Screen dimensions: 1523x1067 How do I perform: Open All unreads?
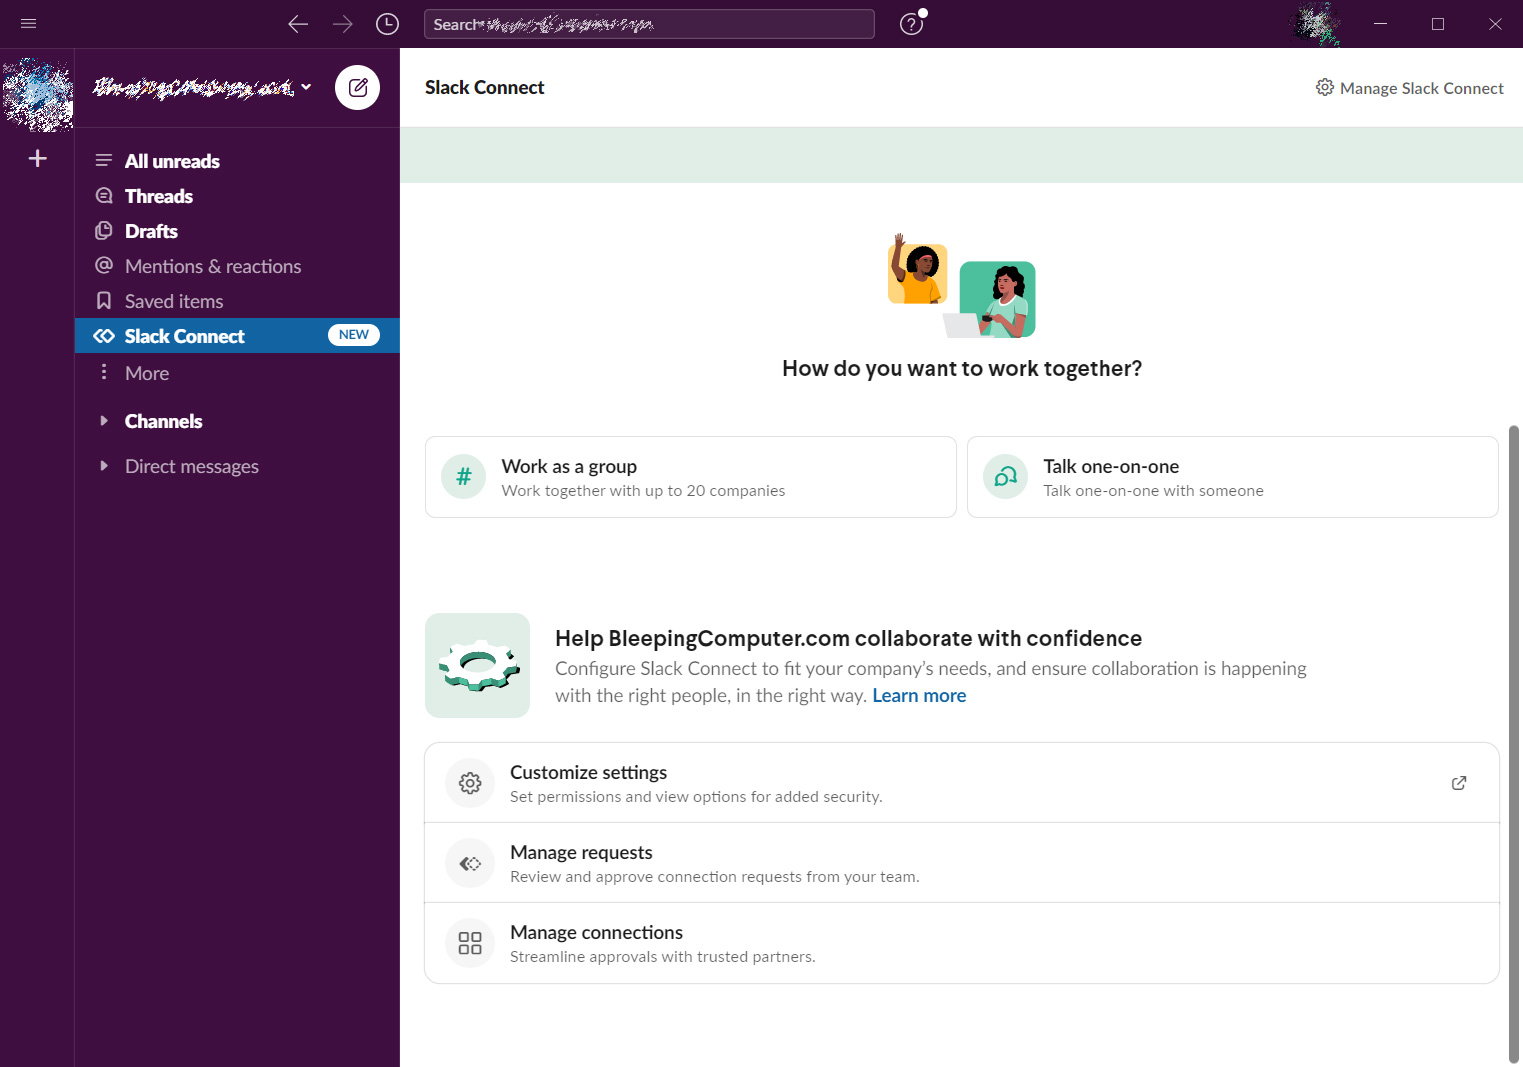237,161
